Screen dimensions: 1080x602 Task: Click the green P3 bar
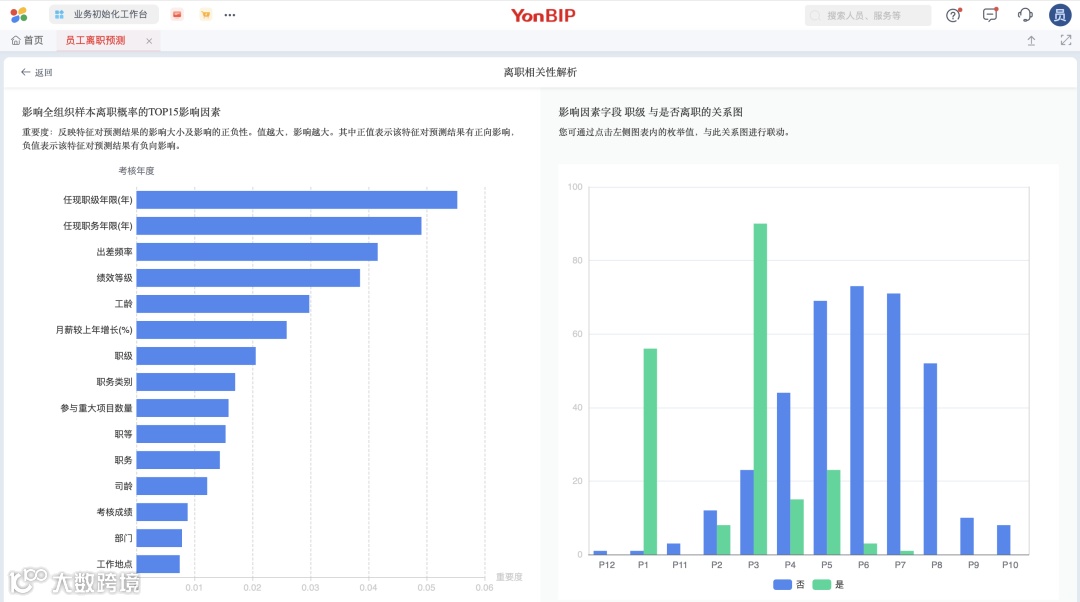(760, 389)
